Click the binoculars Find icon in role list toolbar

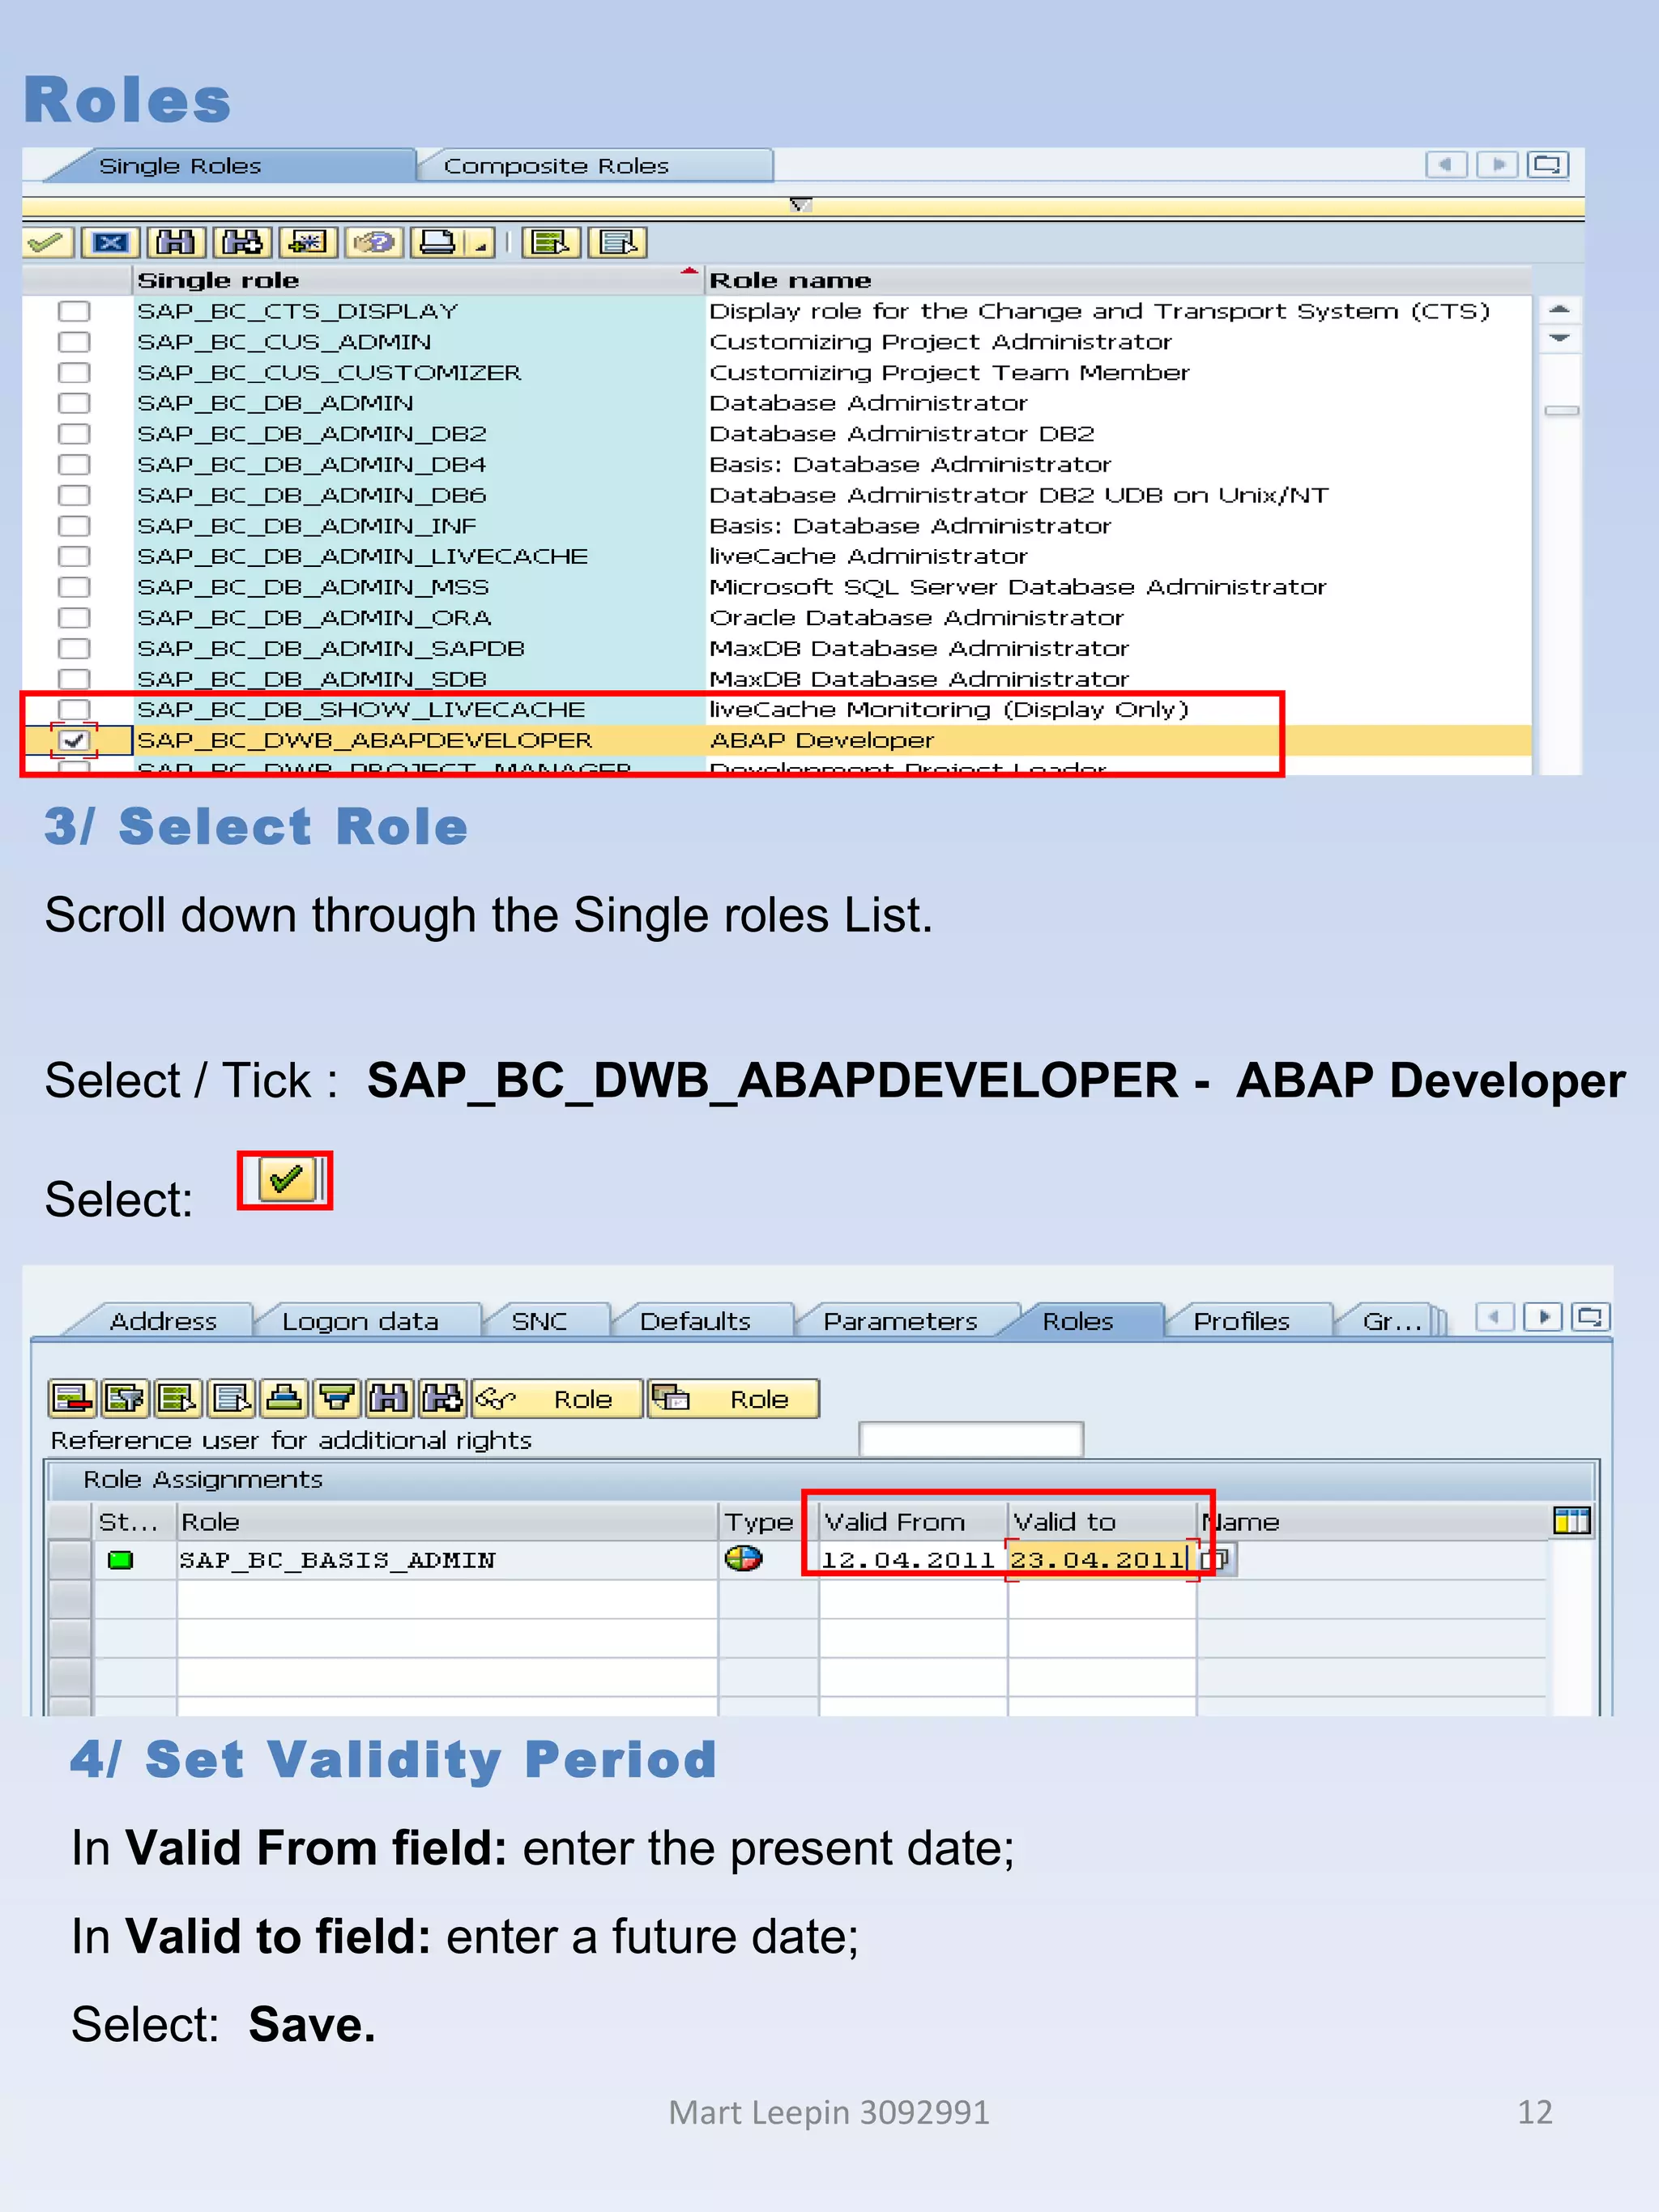pos(176,243)
